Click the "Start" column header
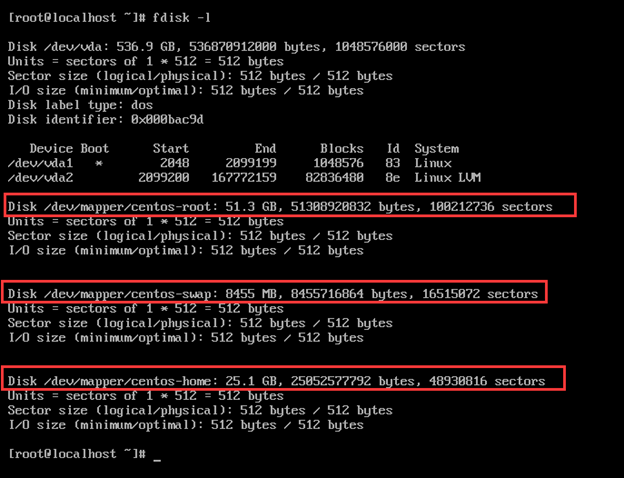 (171, 149)
